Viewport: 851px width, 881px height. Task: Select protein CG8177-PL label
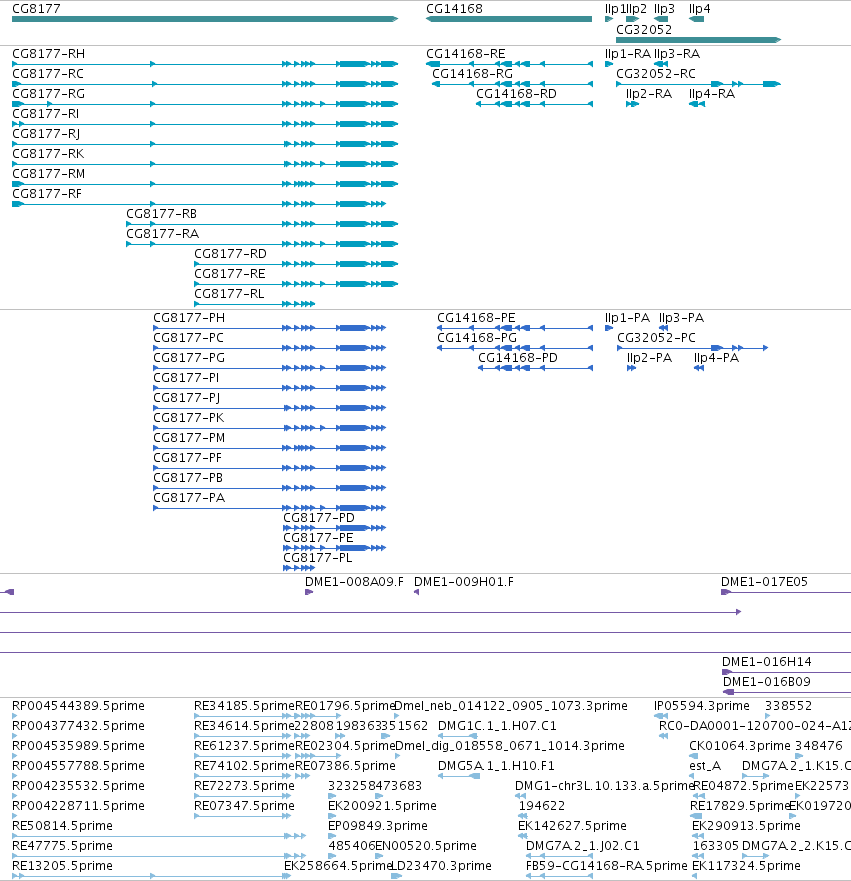318,558
